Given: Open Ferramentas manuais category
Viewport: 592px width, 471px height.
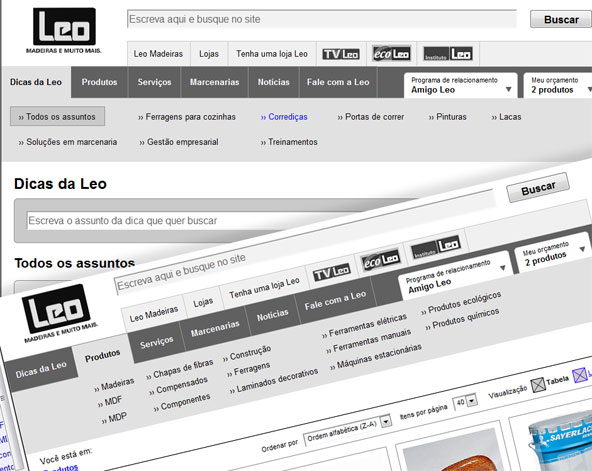Looking at the screenshot, I should [x=368, y=342].
